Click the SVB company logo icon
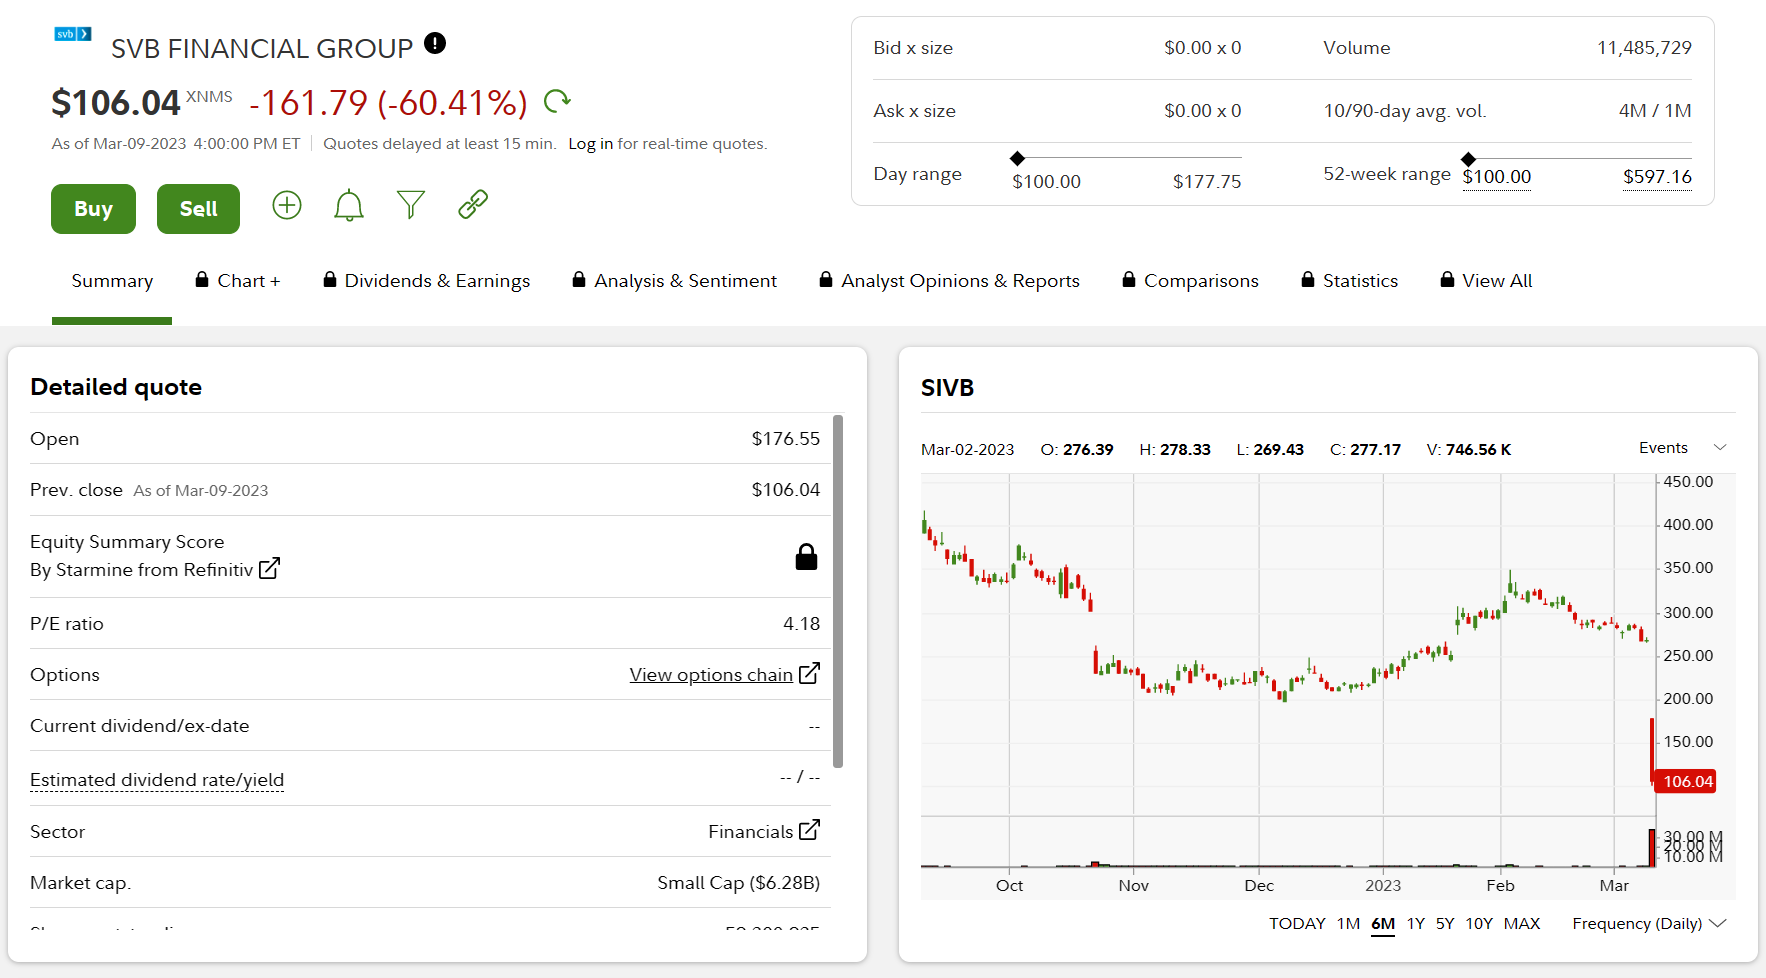 coord(72,34)
